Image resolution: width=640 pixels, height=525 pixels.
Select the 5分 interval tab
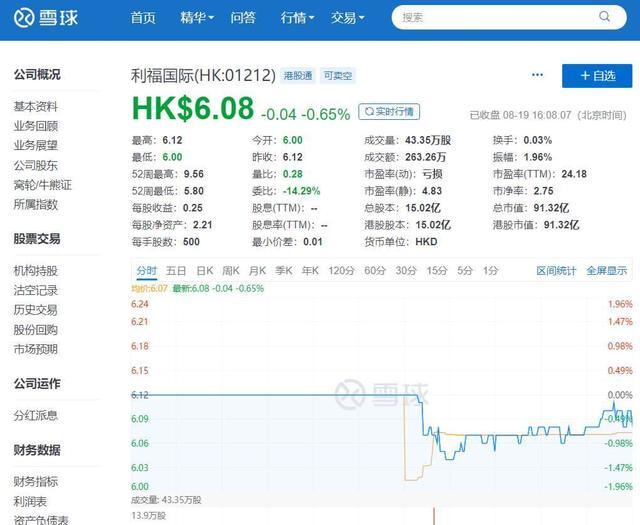[464, 271]
